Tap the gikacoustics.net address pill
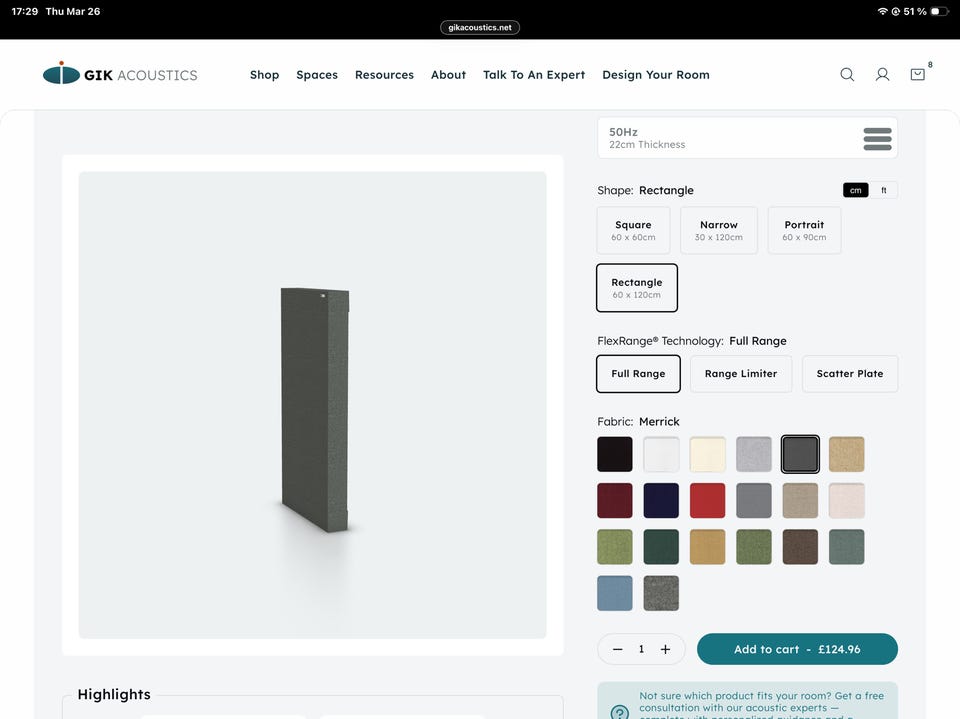The image size is (960, 719). (x=480, y=28)
